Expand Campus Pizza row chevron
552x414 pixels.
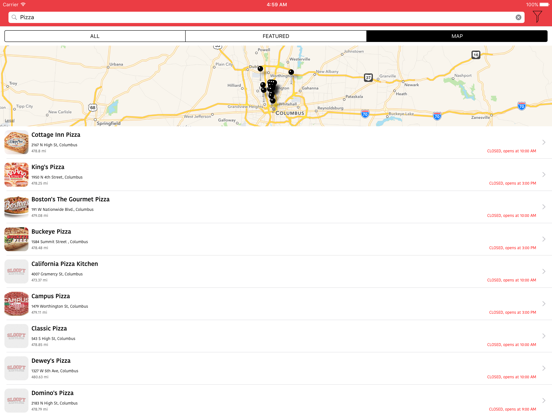coord(544,304)
